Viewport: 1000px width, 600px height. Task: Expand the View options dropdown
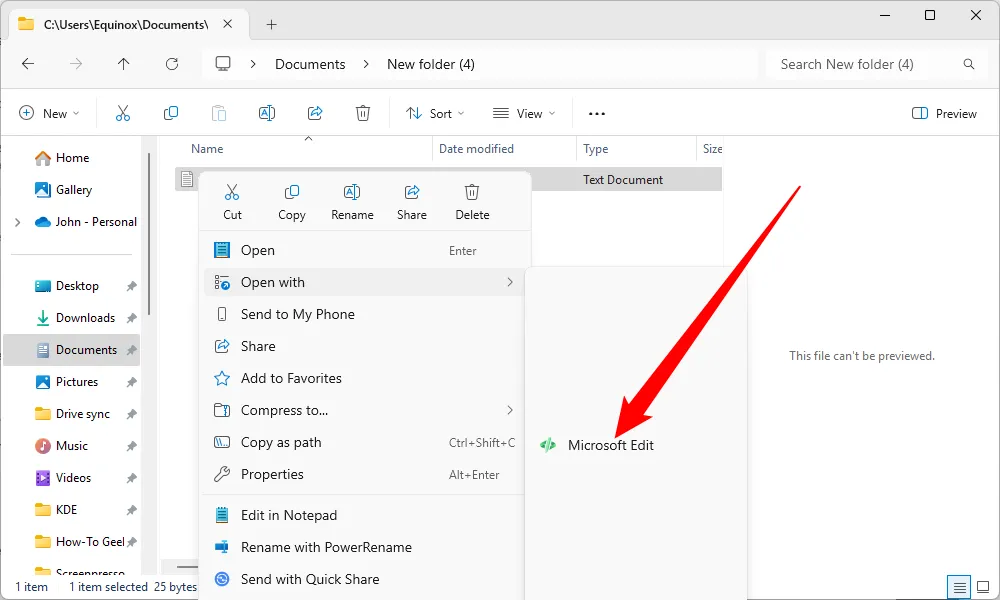[x=524, y=113]
